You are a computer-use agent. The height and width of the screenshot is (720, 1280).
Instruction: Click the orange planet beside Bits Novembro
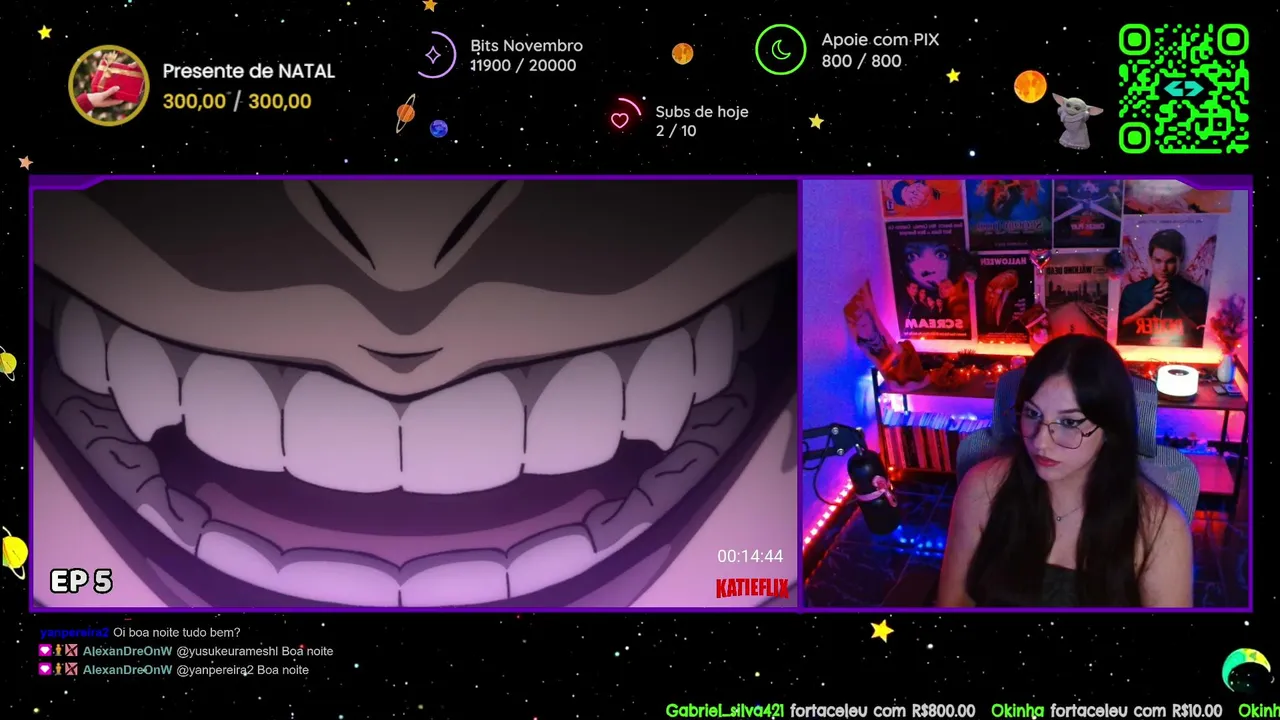[x=682, y=53]
